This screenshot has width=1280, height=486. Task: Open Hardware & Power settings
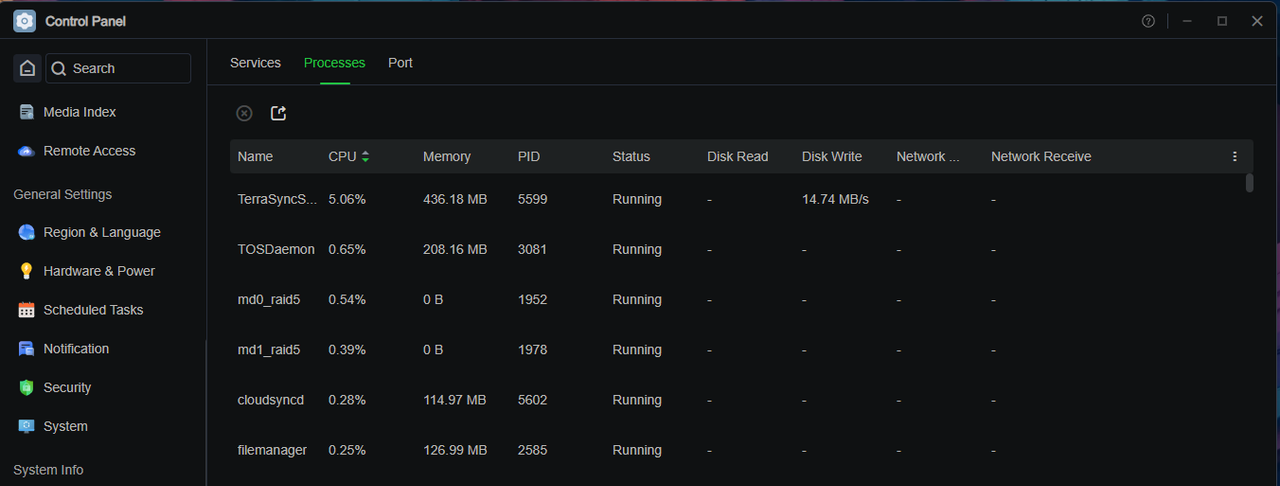pyautogui.click(x=99, y=271)
